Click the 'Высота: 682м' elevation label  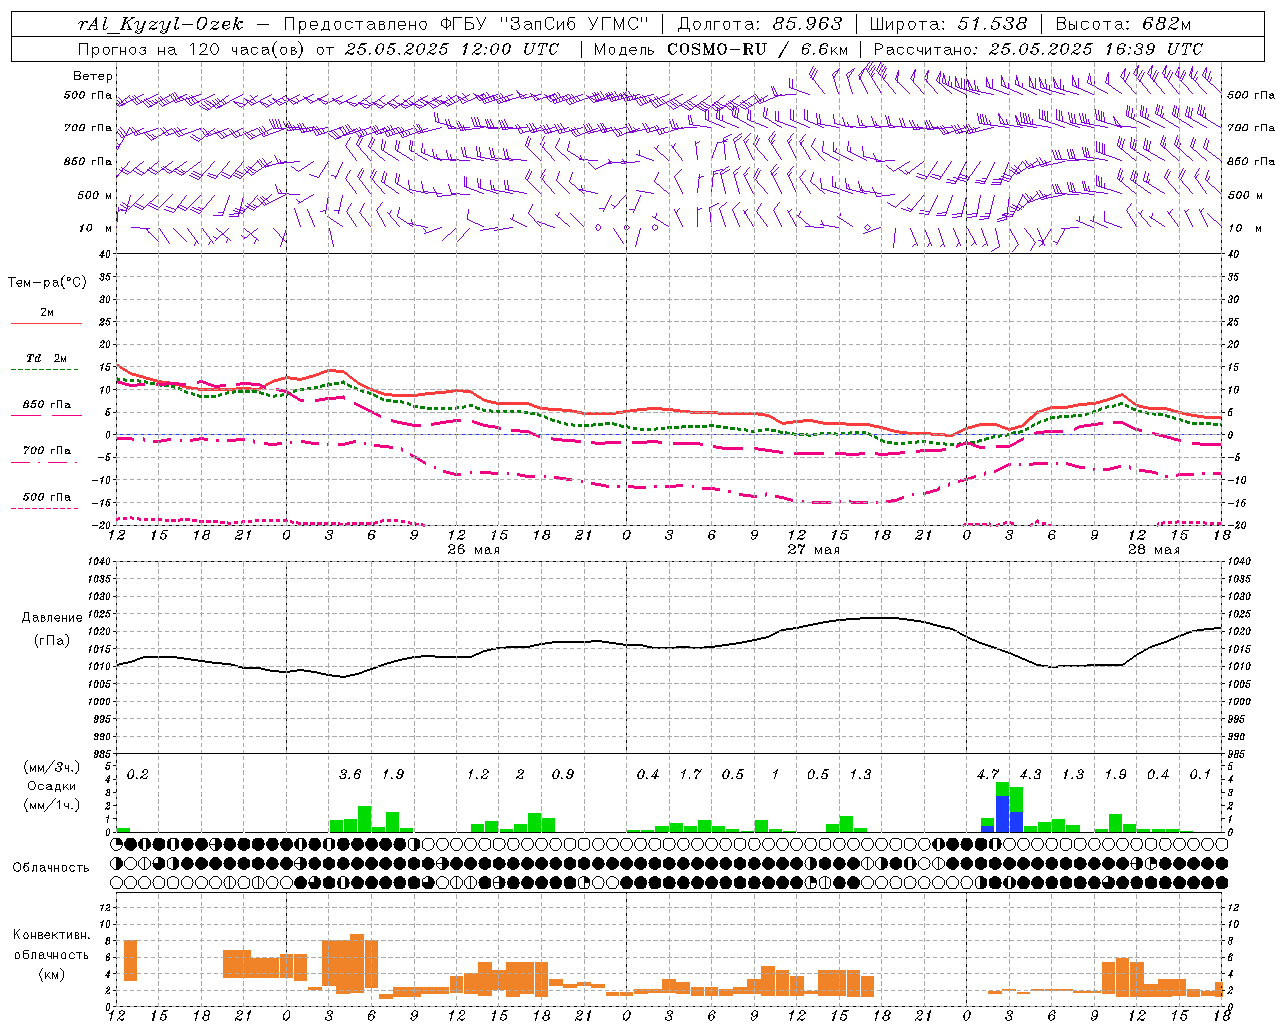pos(1123,24)
